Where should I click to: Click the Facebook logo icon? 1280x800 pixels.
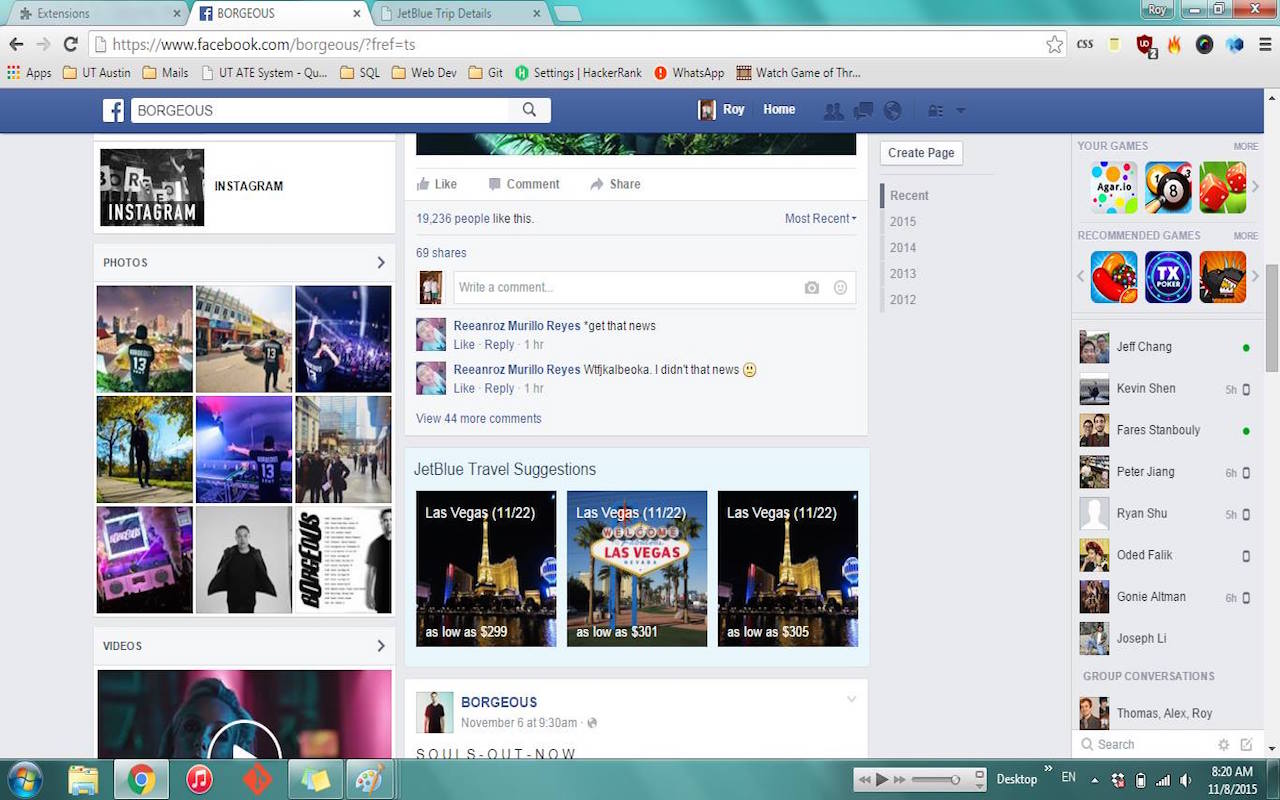click(x=113, y=110)
